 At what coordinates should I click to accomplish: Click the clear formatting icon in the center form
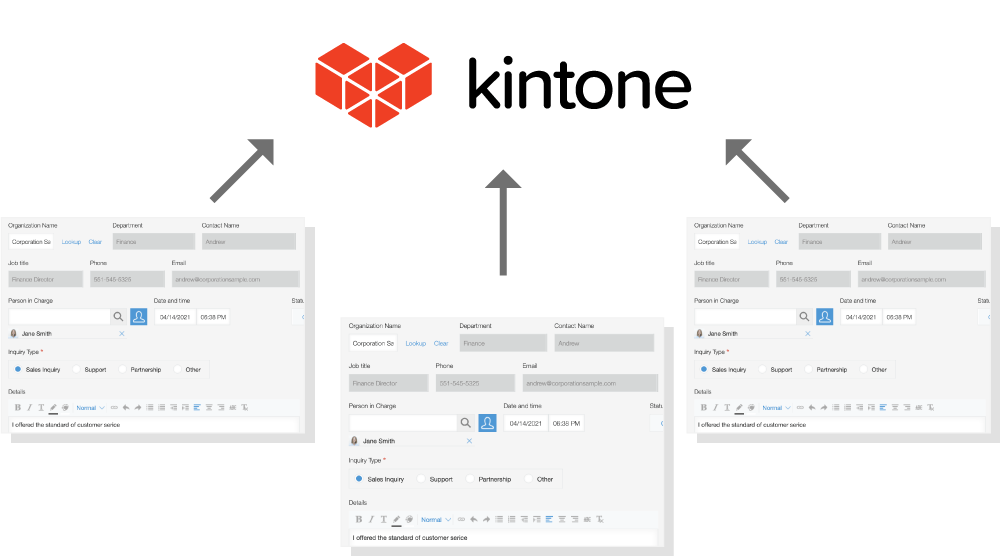click(599, 519)
